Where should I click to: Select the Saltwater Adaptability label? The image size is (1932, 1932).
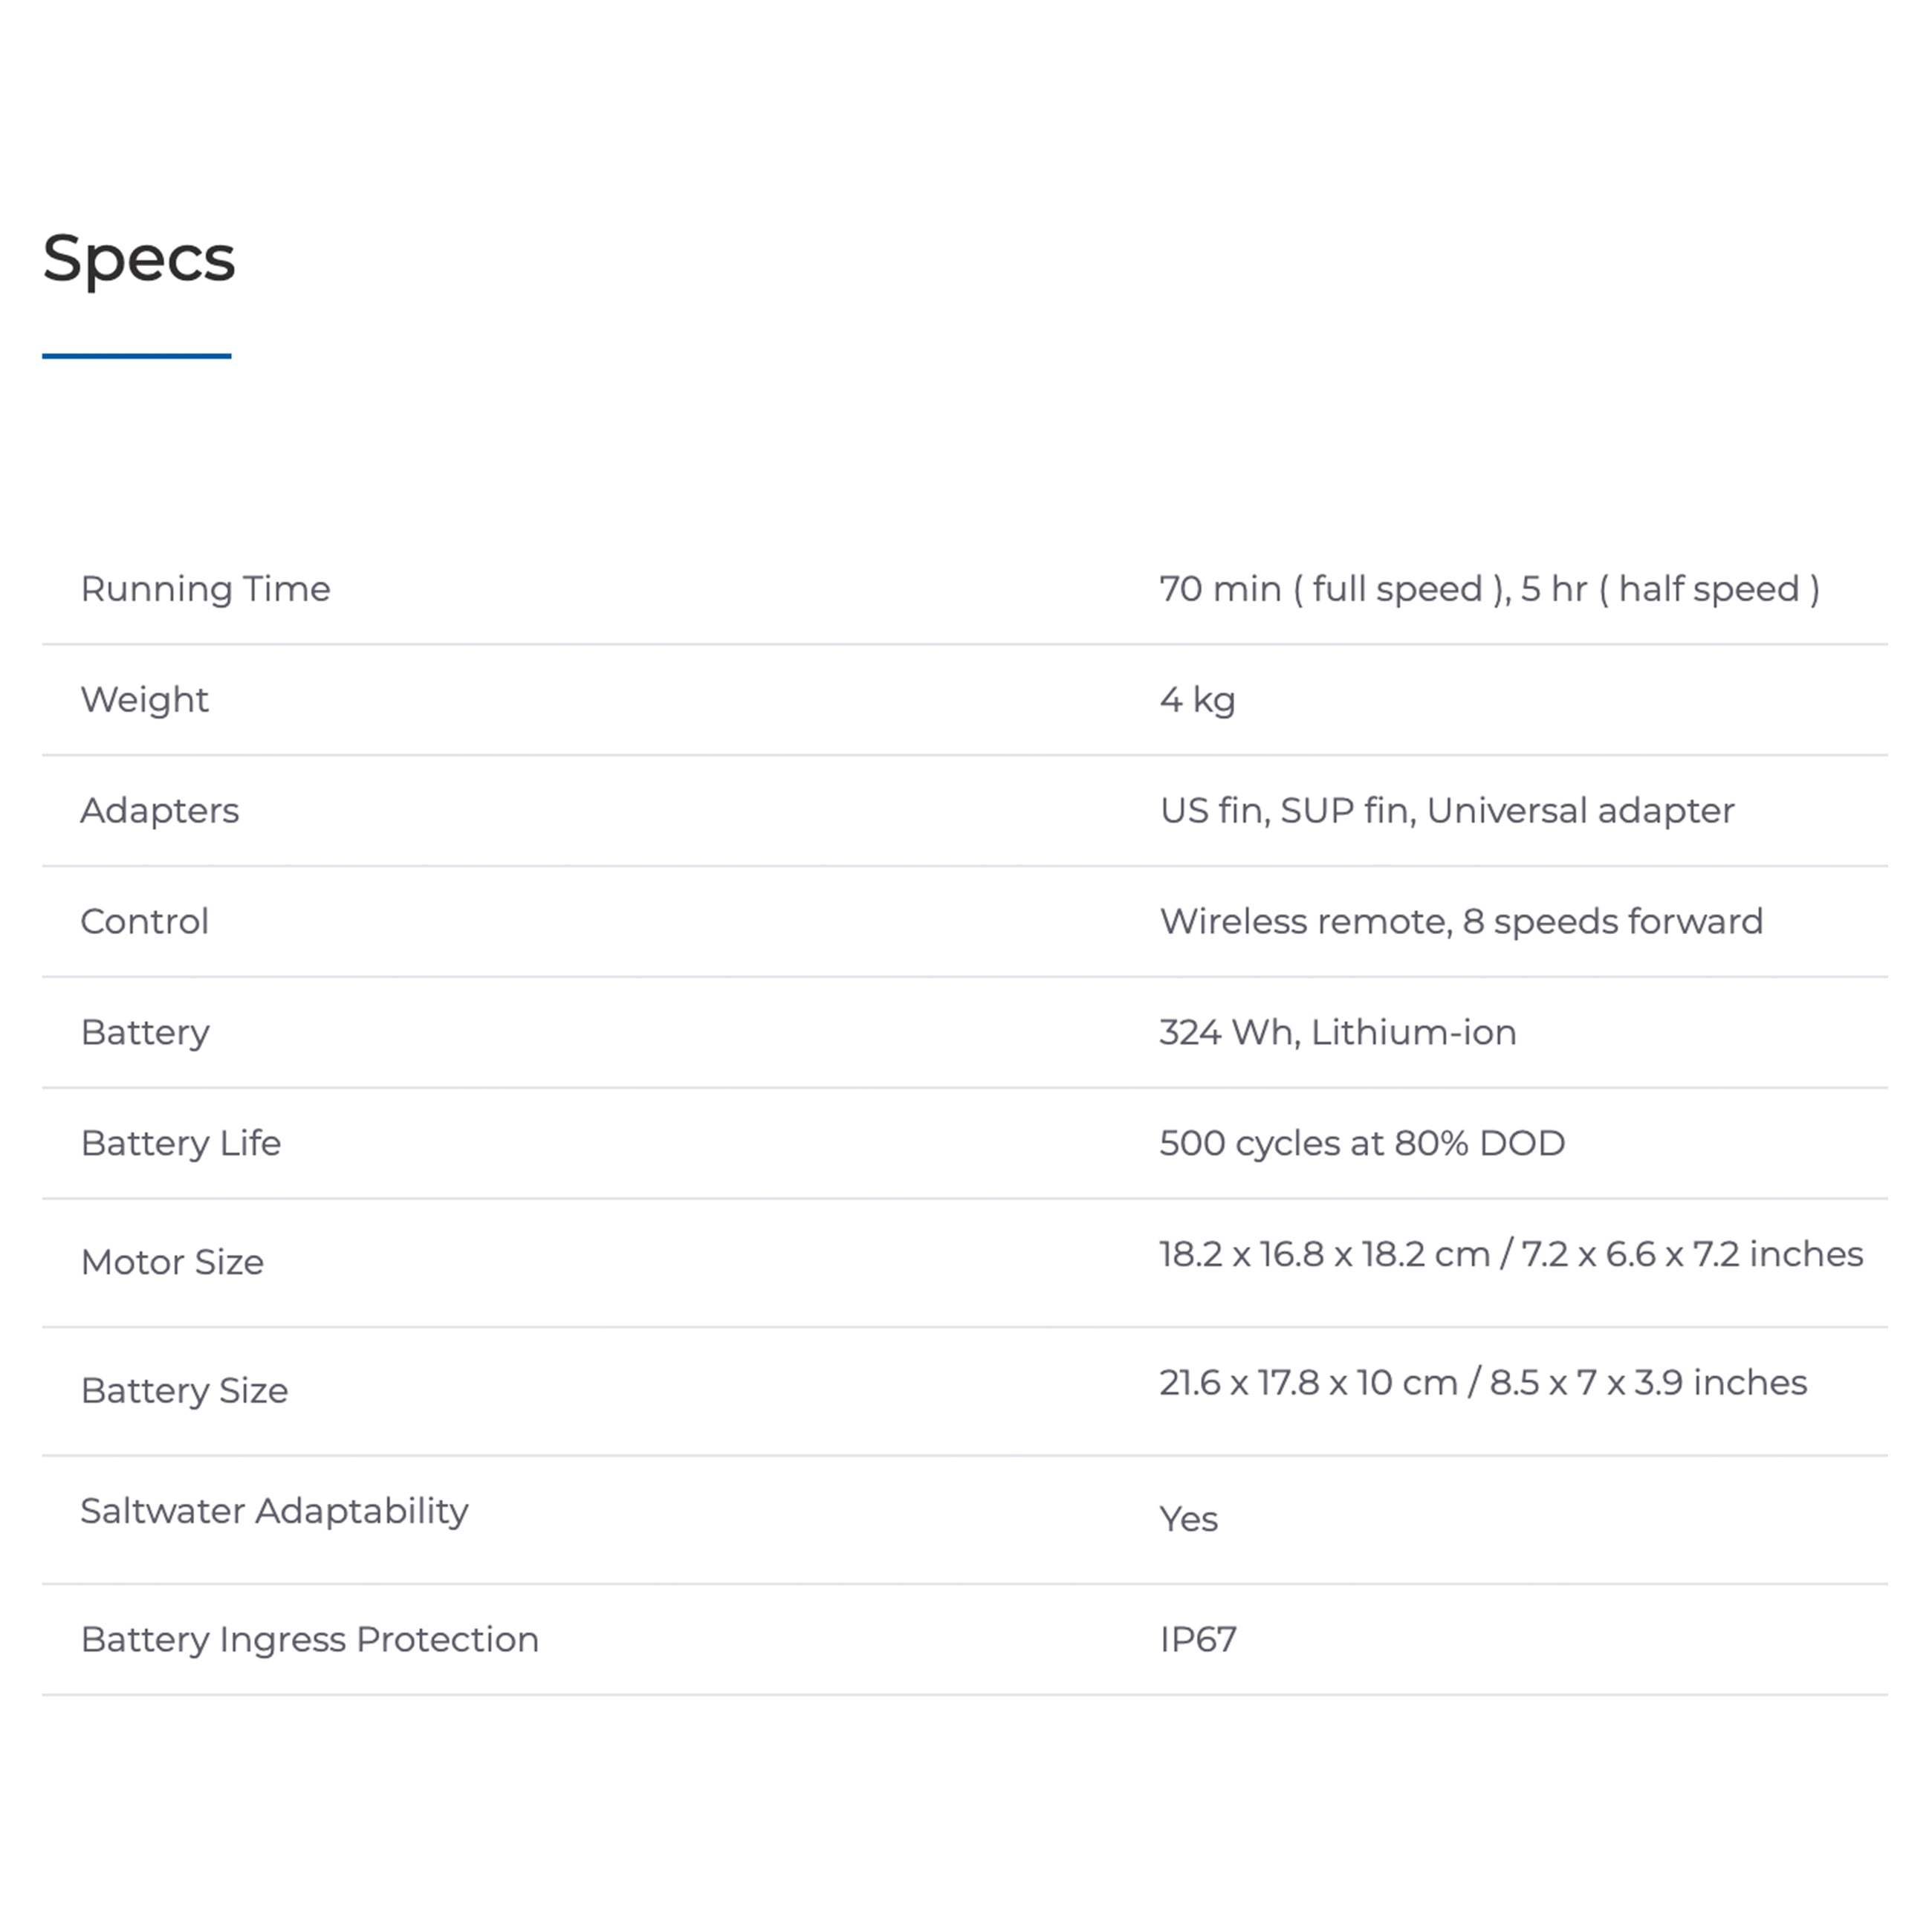pyautogui.click(x=274, y=1512)
